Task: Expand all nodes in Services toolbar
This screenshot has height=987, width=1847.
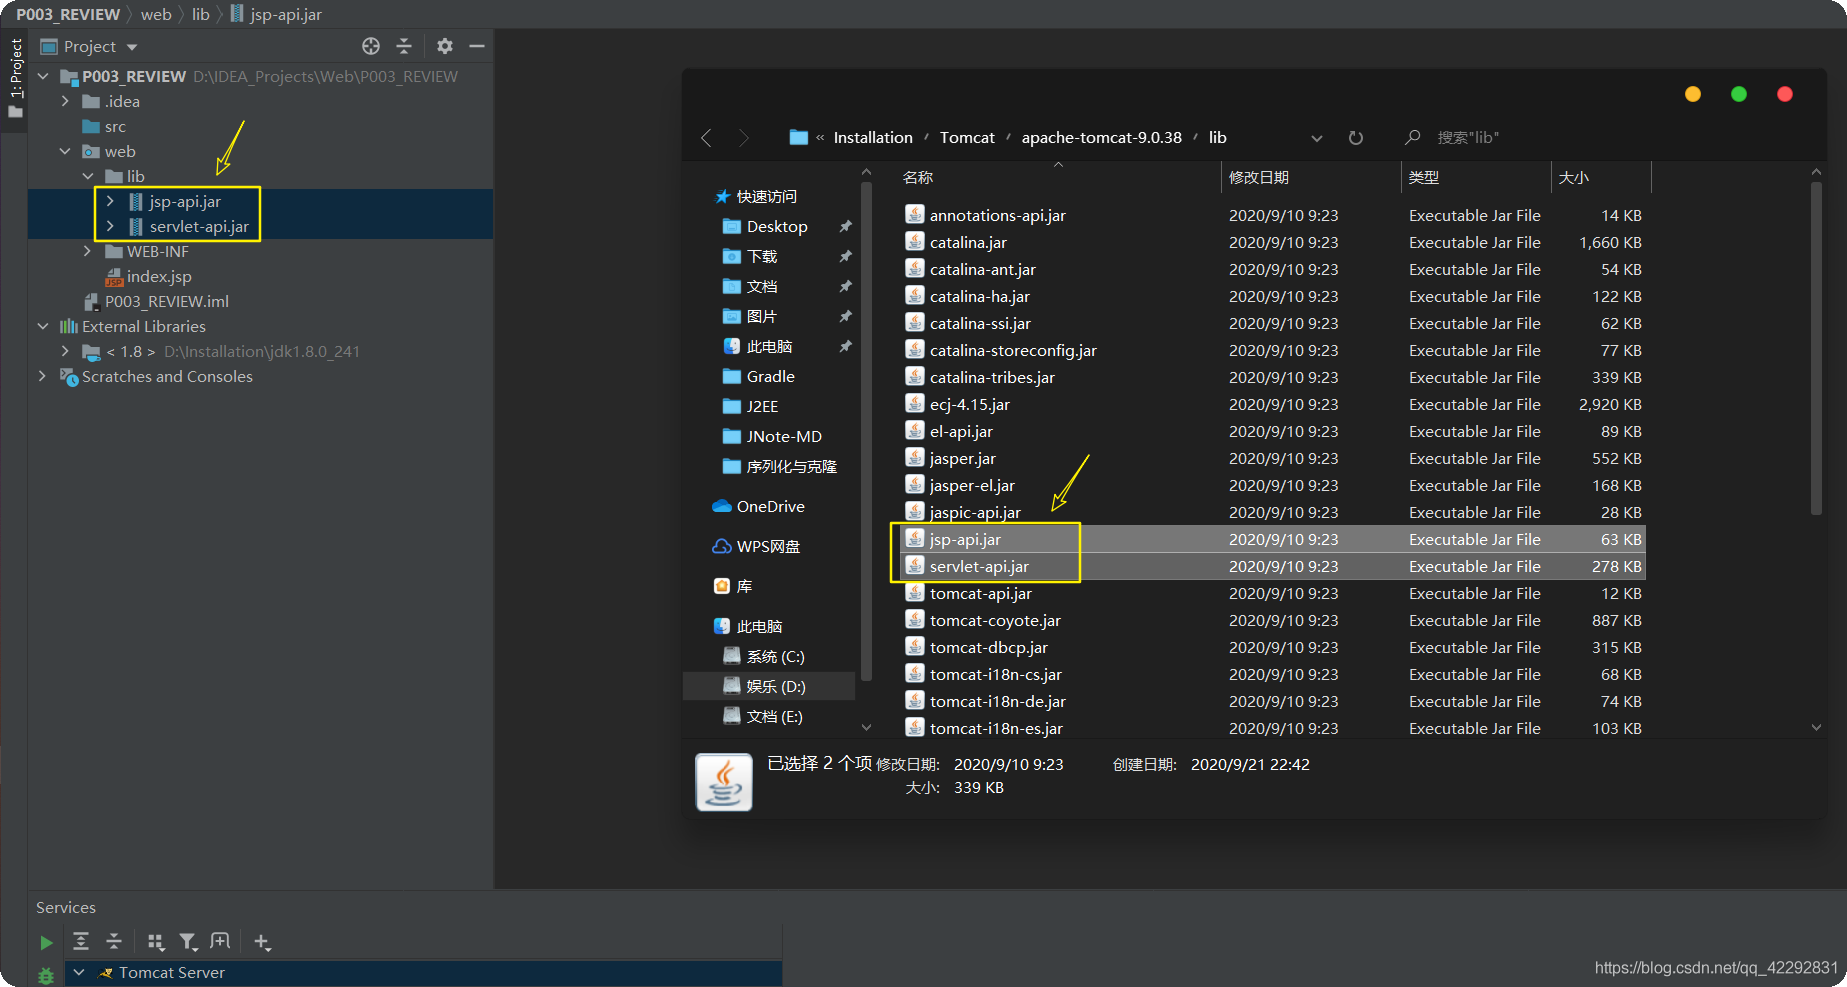Action: pyautogui.click(x=81, y=941)
